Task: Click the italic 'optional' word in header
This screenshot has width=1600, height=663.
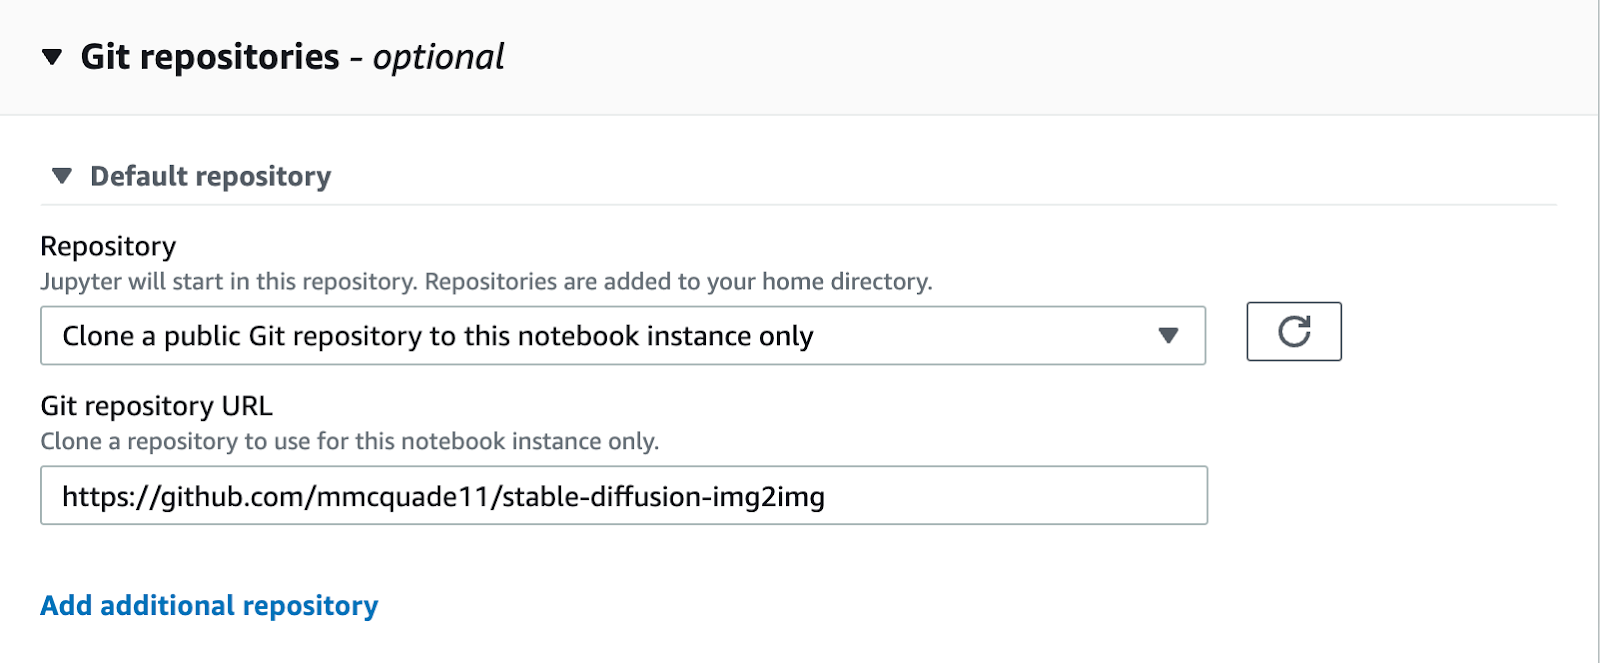Action: (x=438, y=57)
